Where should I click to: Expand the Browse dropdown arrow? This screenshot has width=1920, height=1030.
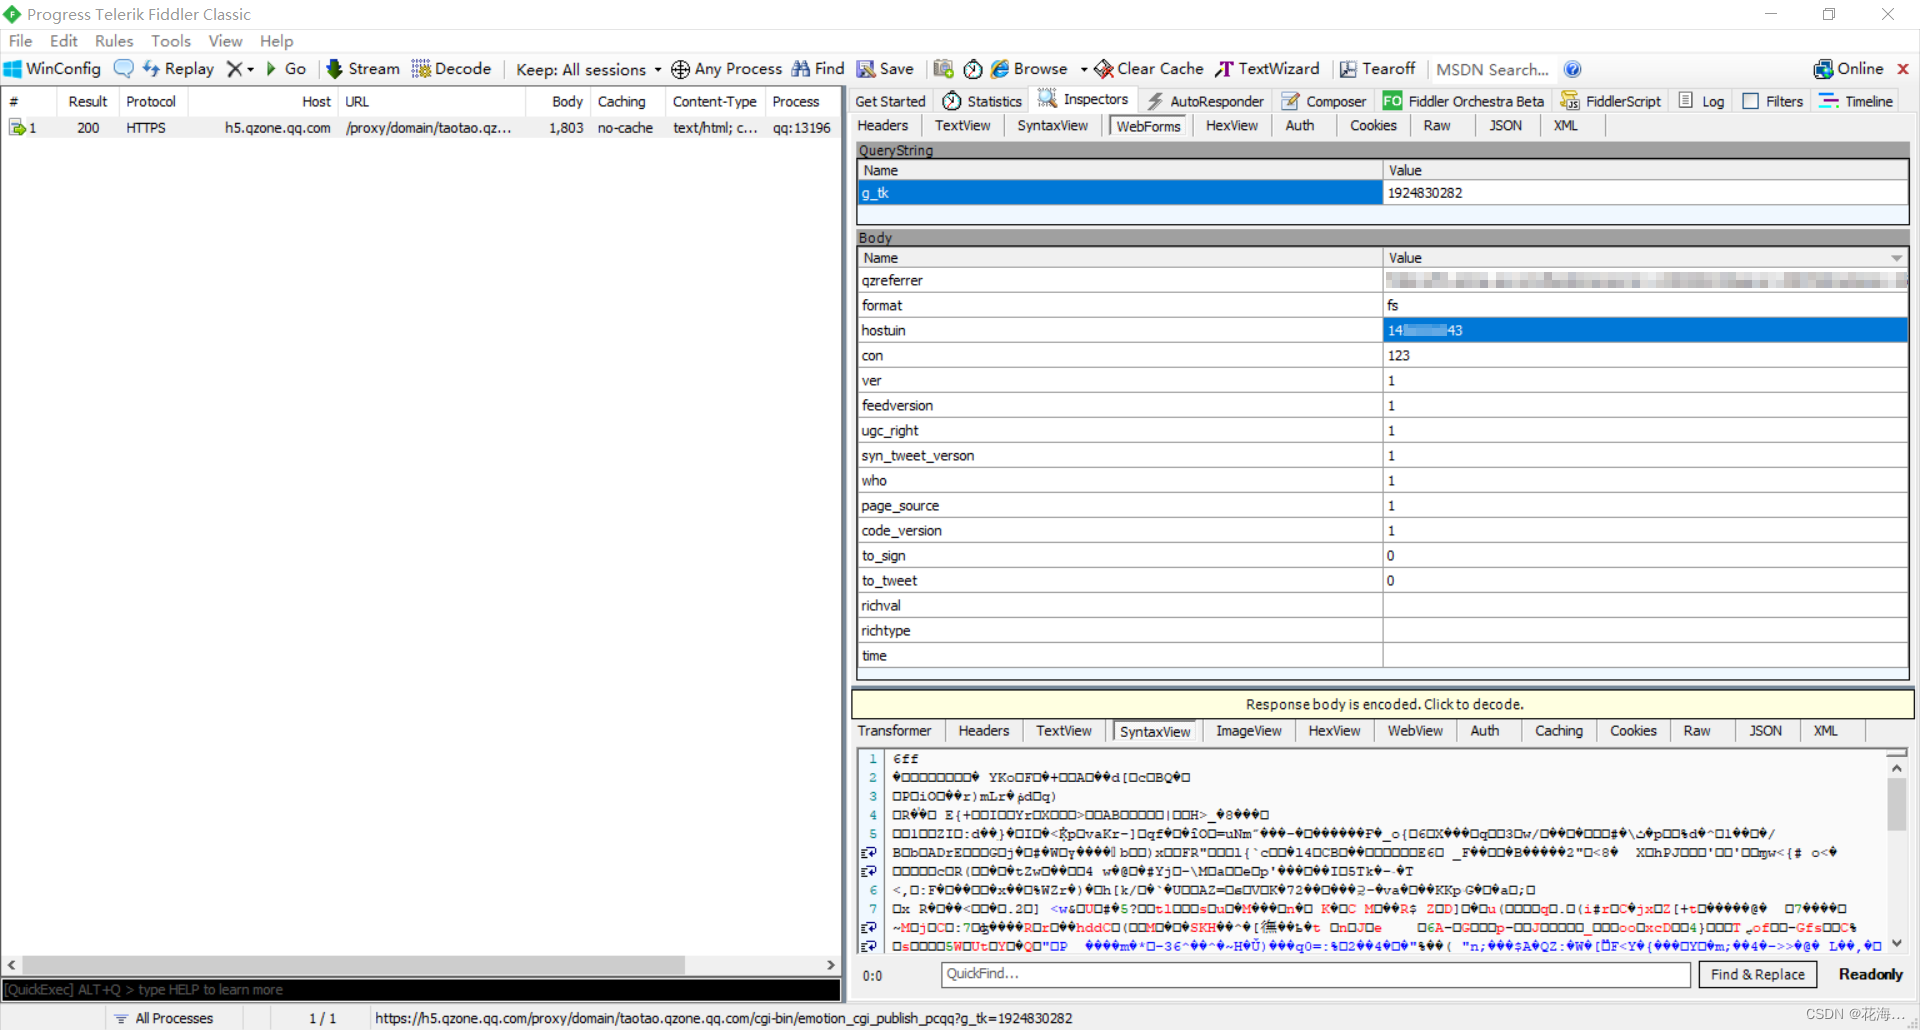(1084, 69)
